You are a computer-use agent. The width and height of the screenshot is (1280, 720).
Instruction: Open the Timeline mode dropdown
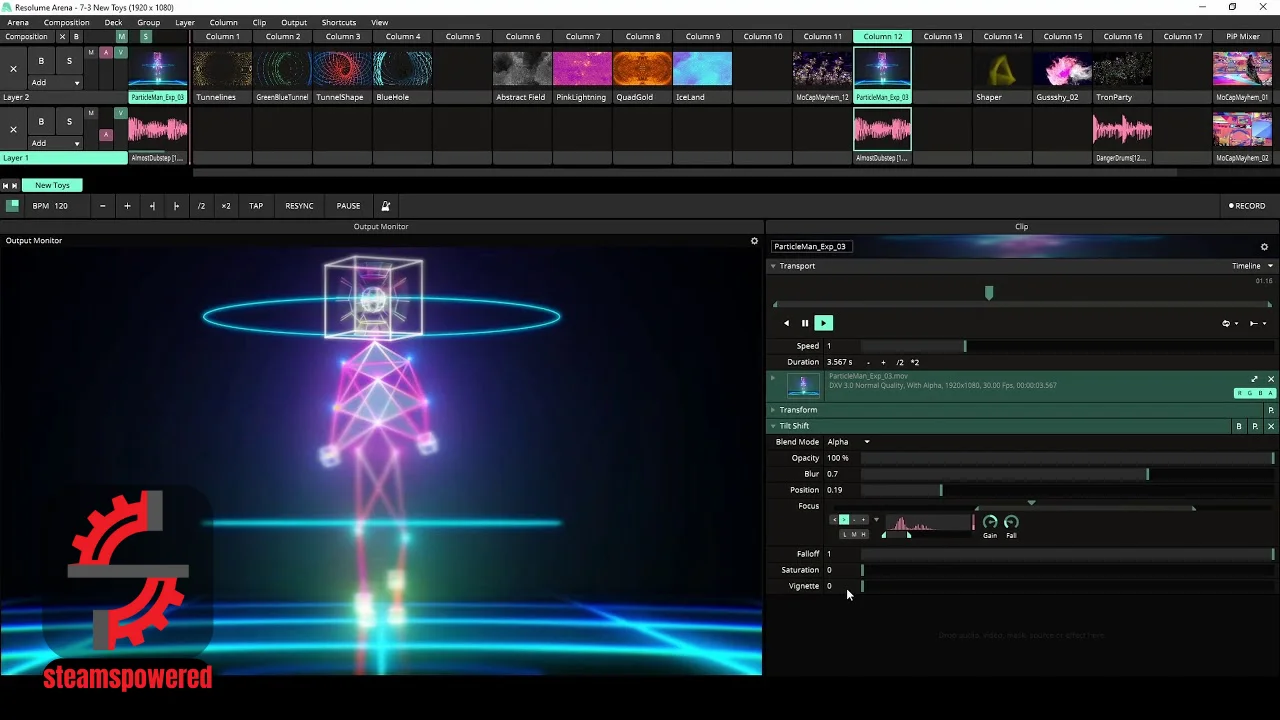pos(1252,266)
